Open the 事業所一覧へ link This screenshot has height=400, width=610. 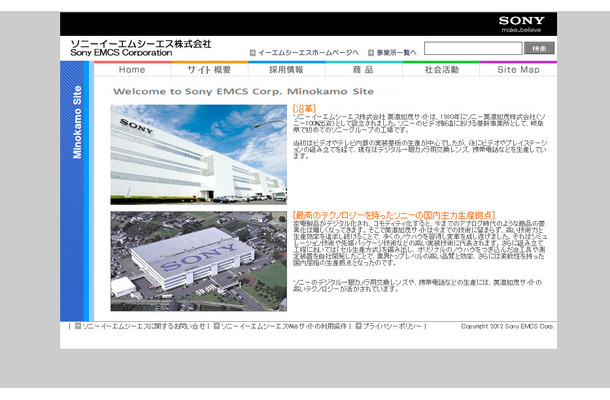click(x=396, y=53)
